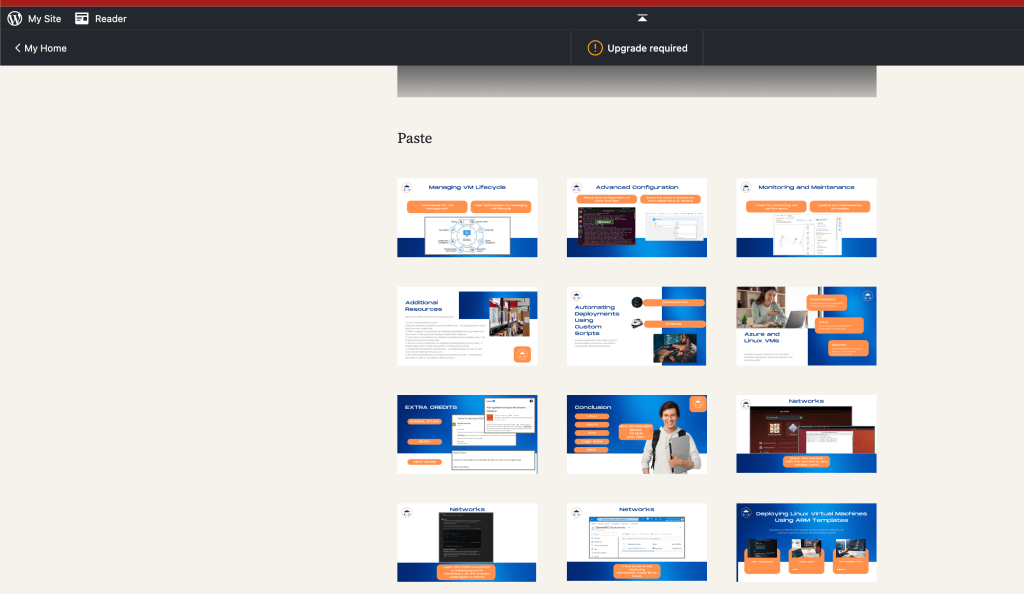Open Deploying Linux Virtual Machines Using ARM Templates slide
The image size is (1024, 594).
tap(807, 542)
